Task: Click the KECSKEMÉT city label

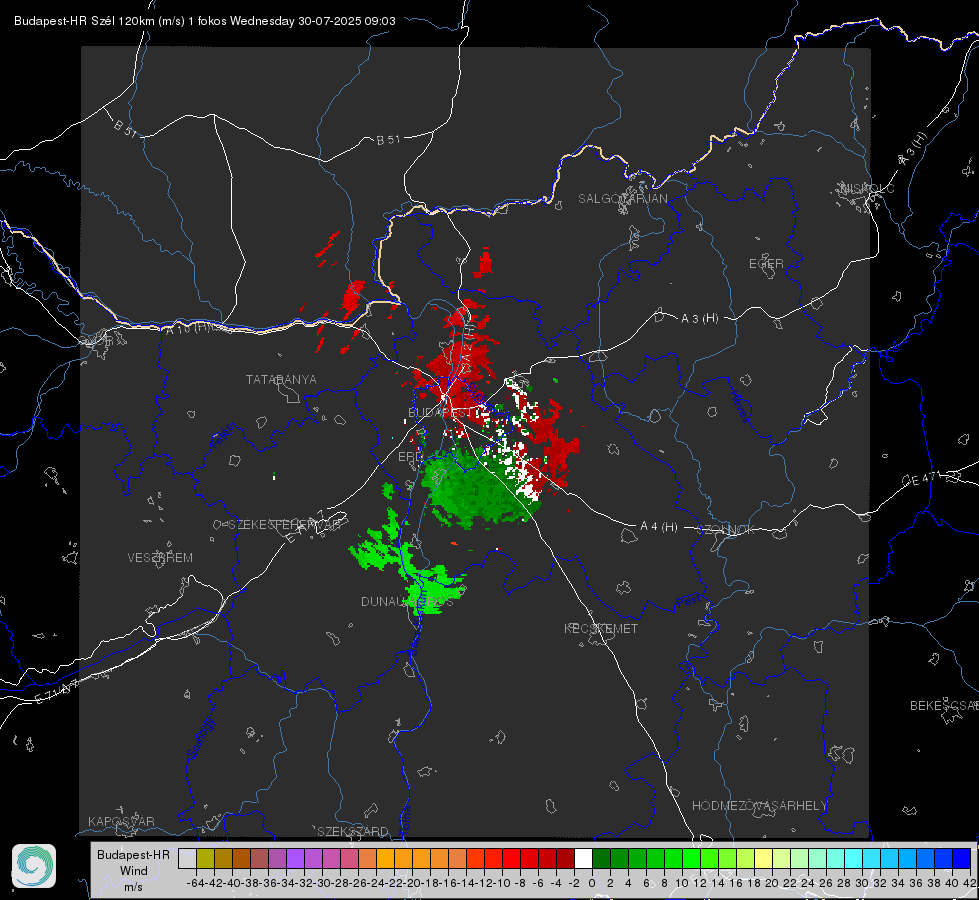Action: 601,628
